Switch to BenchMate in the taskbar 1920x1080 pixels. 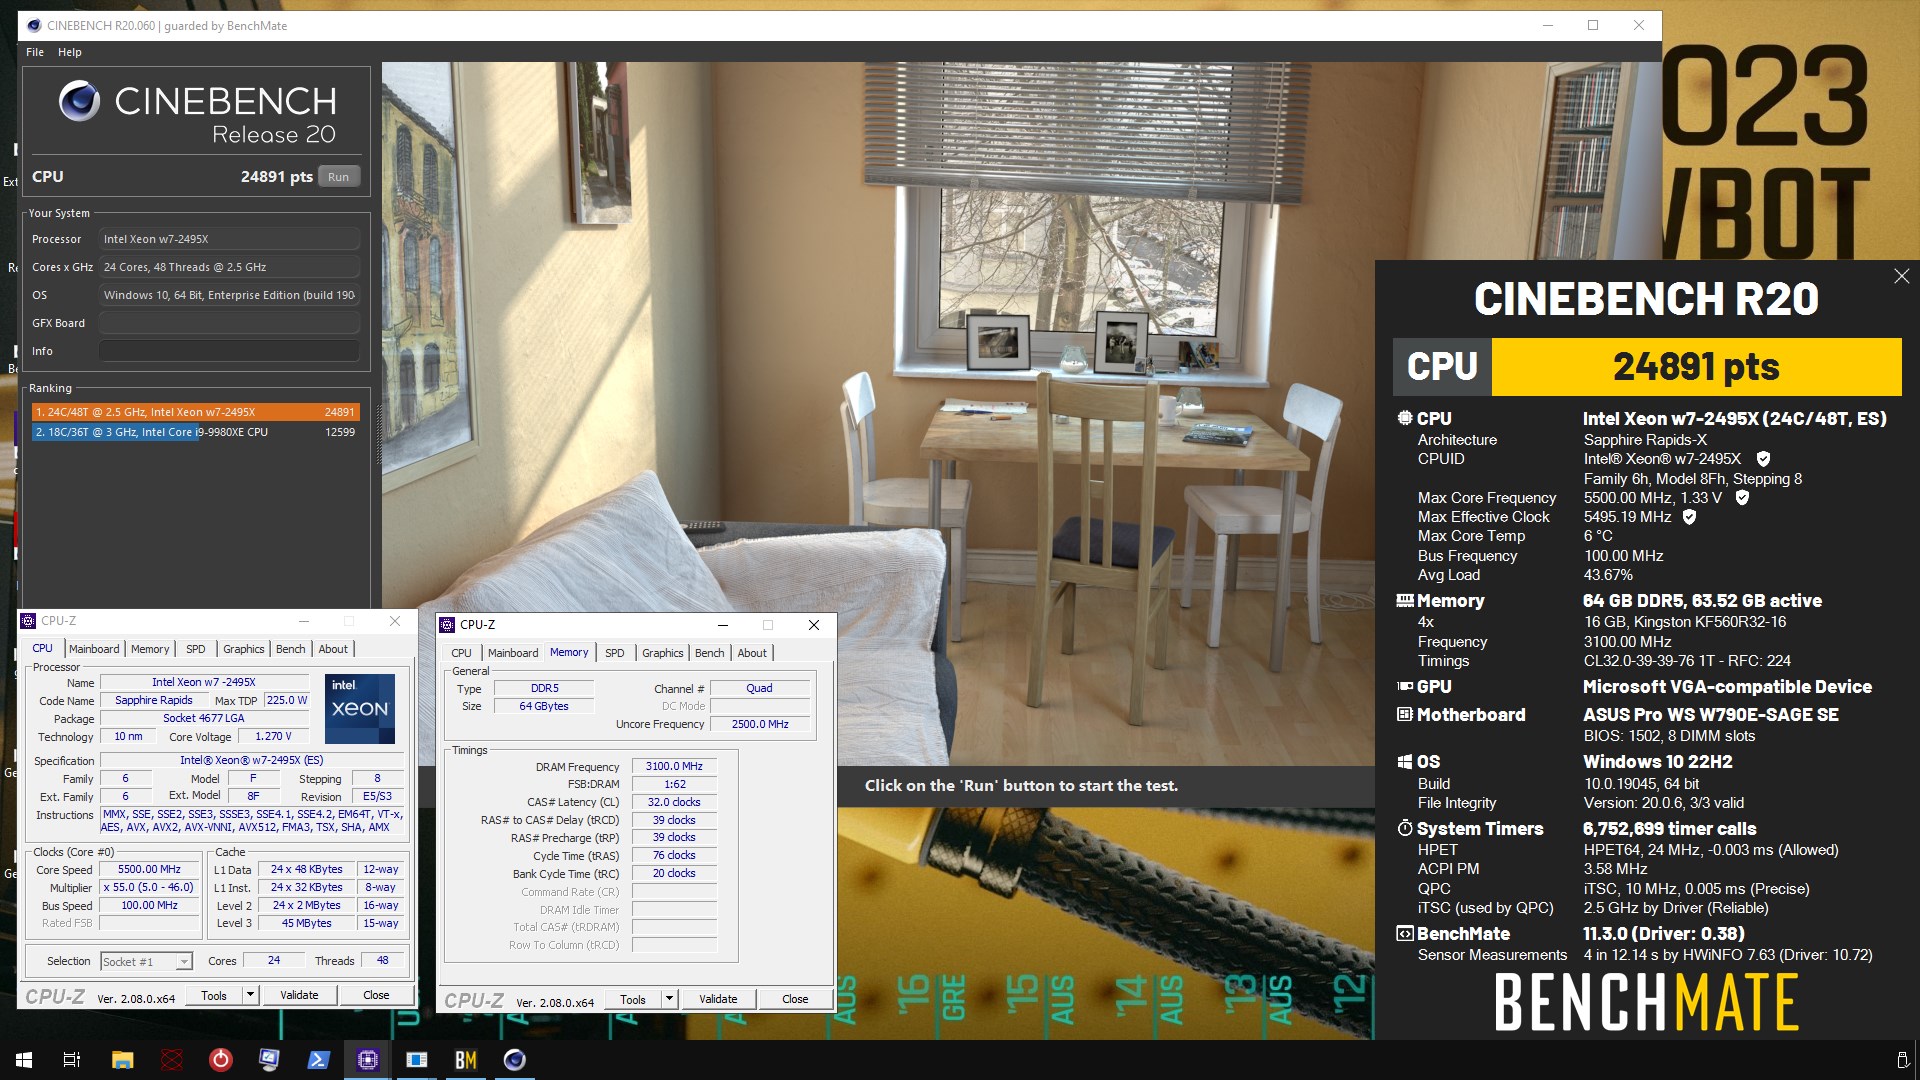[466, 1060]
